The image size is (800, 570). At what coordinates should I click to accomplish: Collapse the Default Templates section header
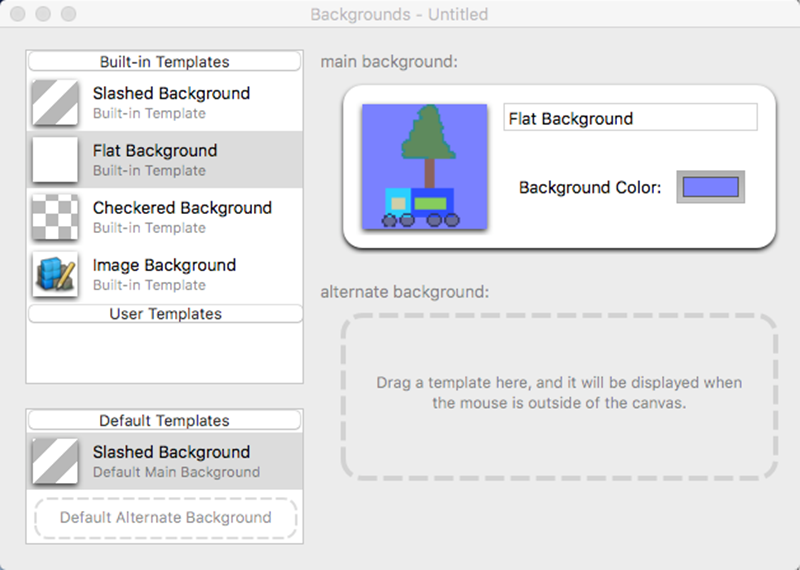(165, 421)
